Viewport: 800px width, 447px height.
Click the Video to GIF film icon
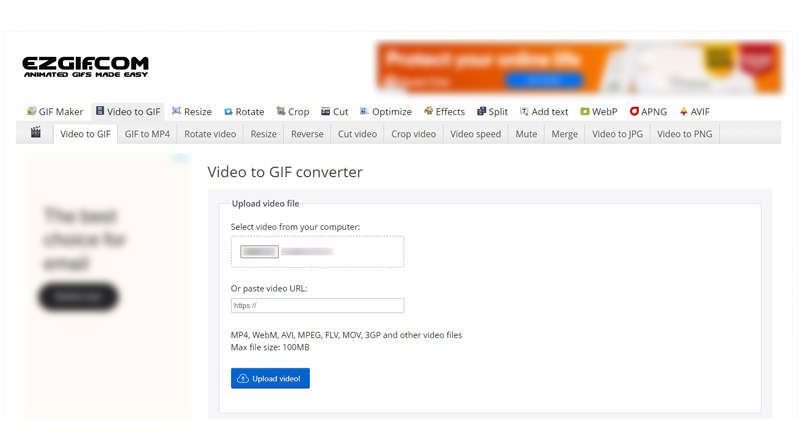click(x=100, y=111)
